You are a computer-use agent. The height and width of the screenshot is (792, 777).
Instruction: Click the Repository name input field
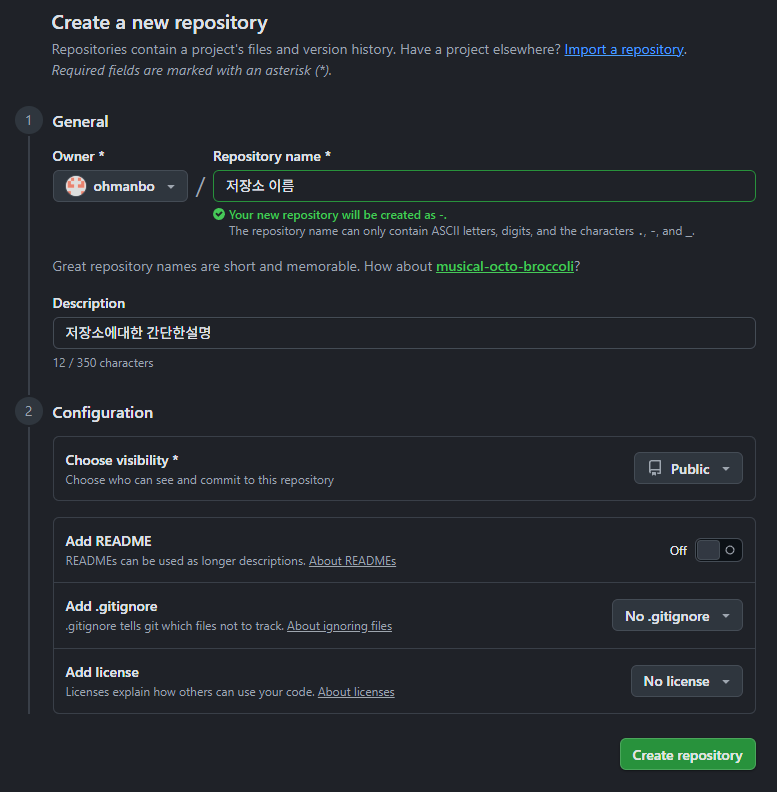(x=484, y=186)
